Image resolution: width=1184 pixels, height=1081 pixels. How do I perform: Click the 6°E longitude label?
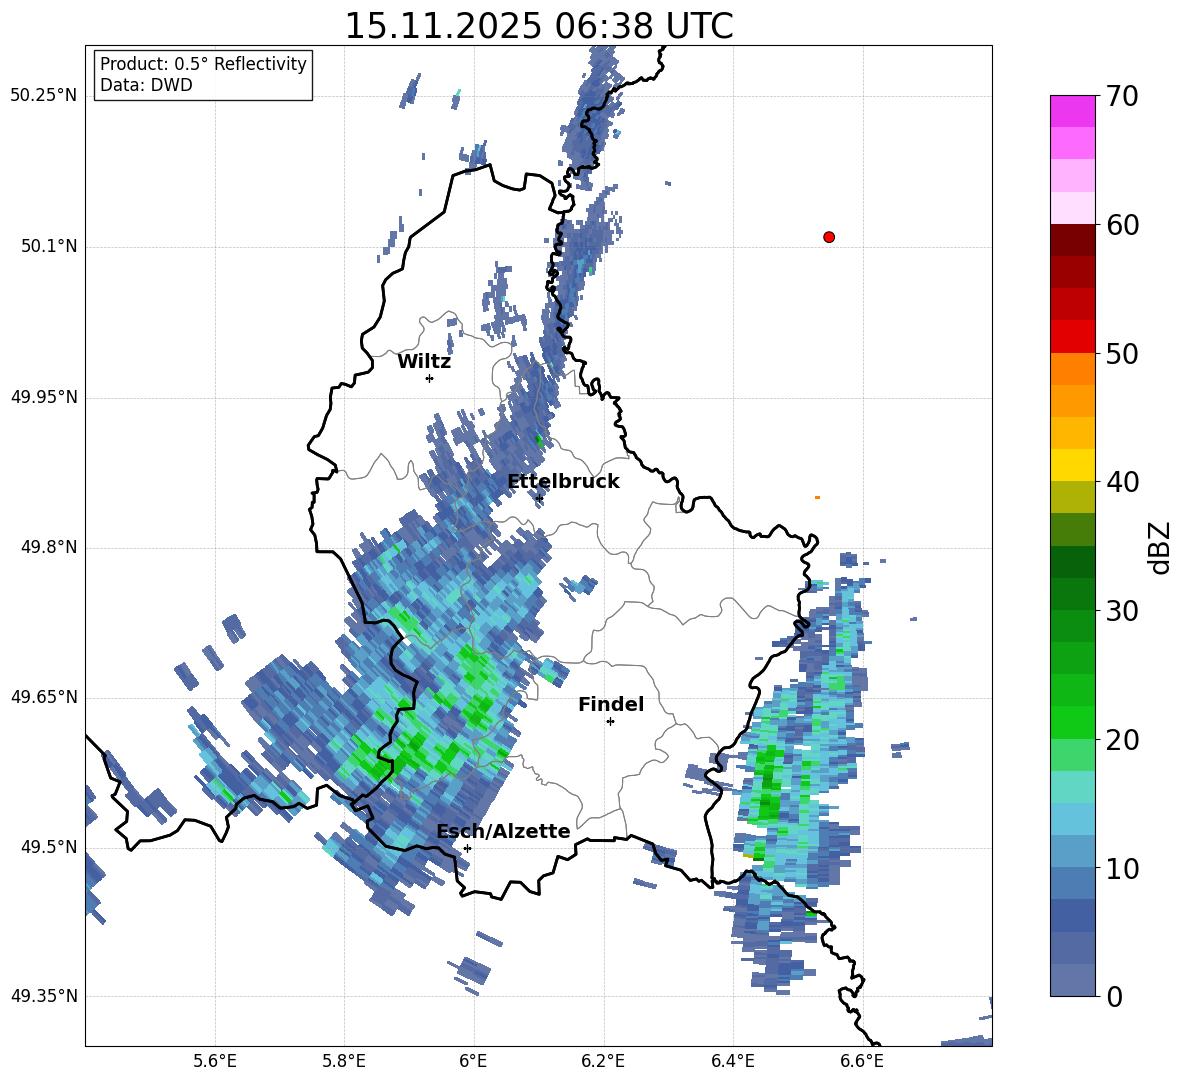[x=473, y=1061]
